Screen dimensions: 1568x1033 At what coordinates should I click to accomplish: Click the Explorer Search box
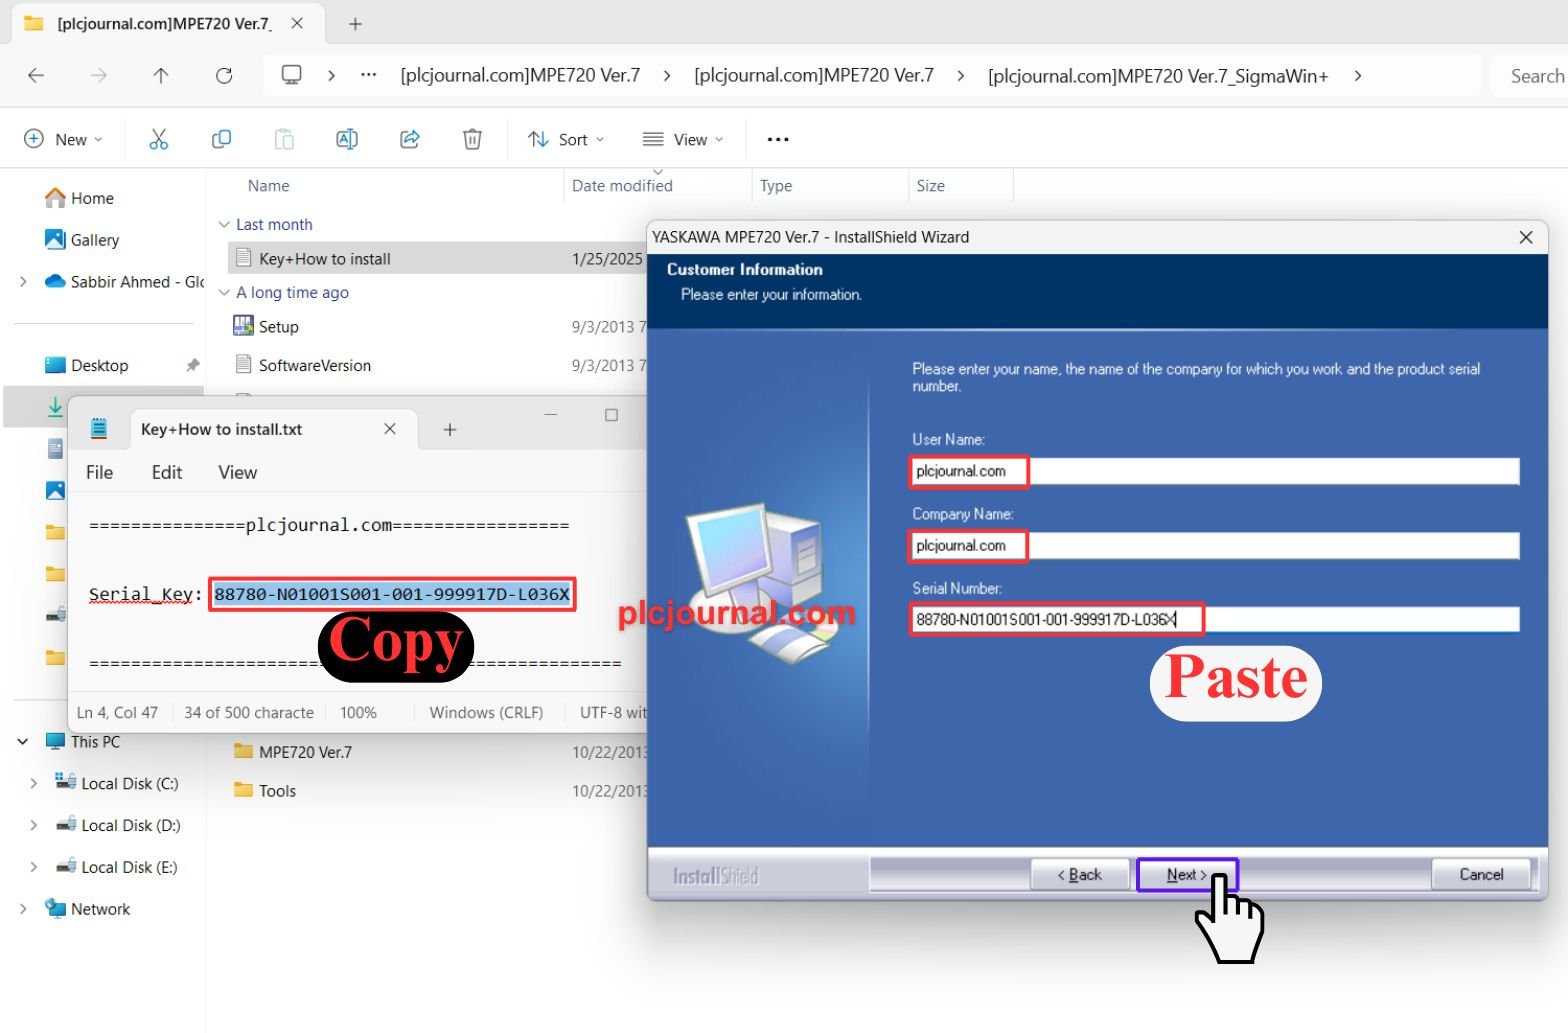(1530, 76)
